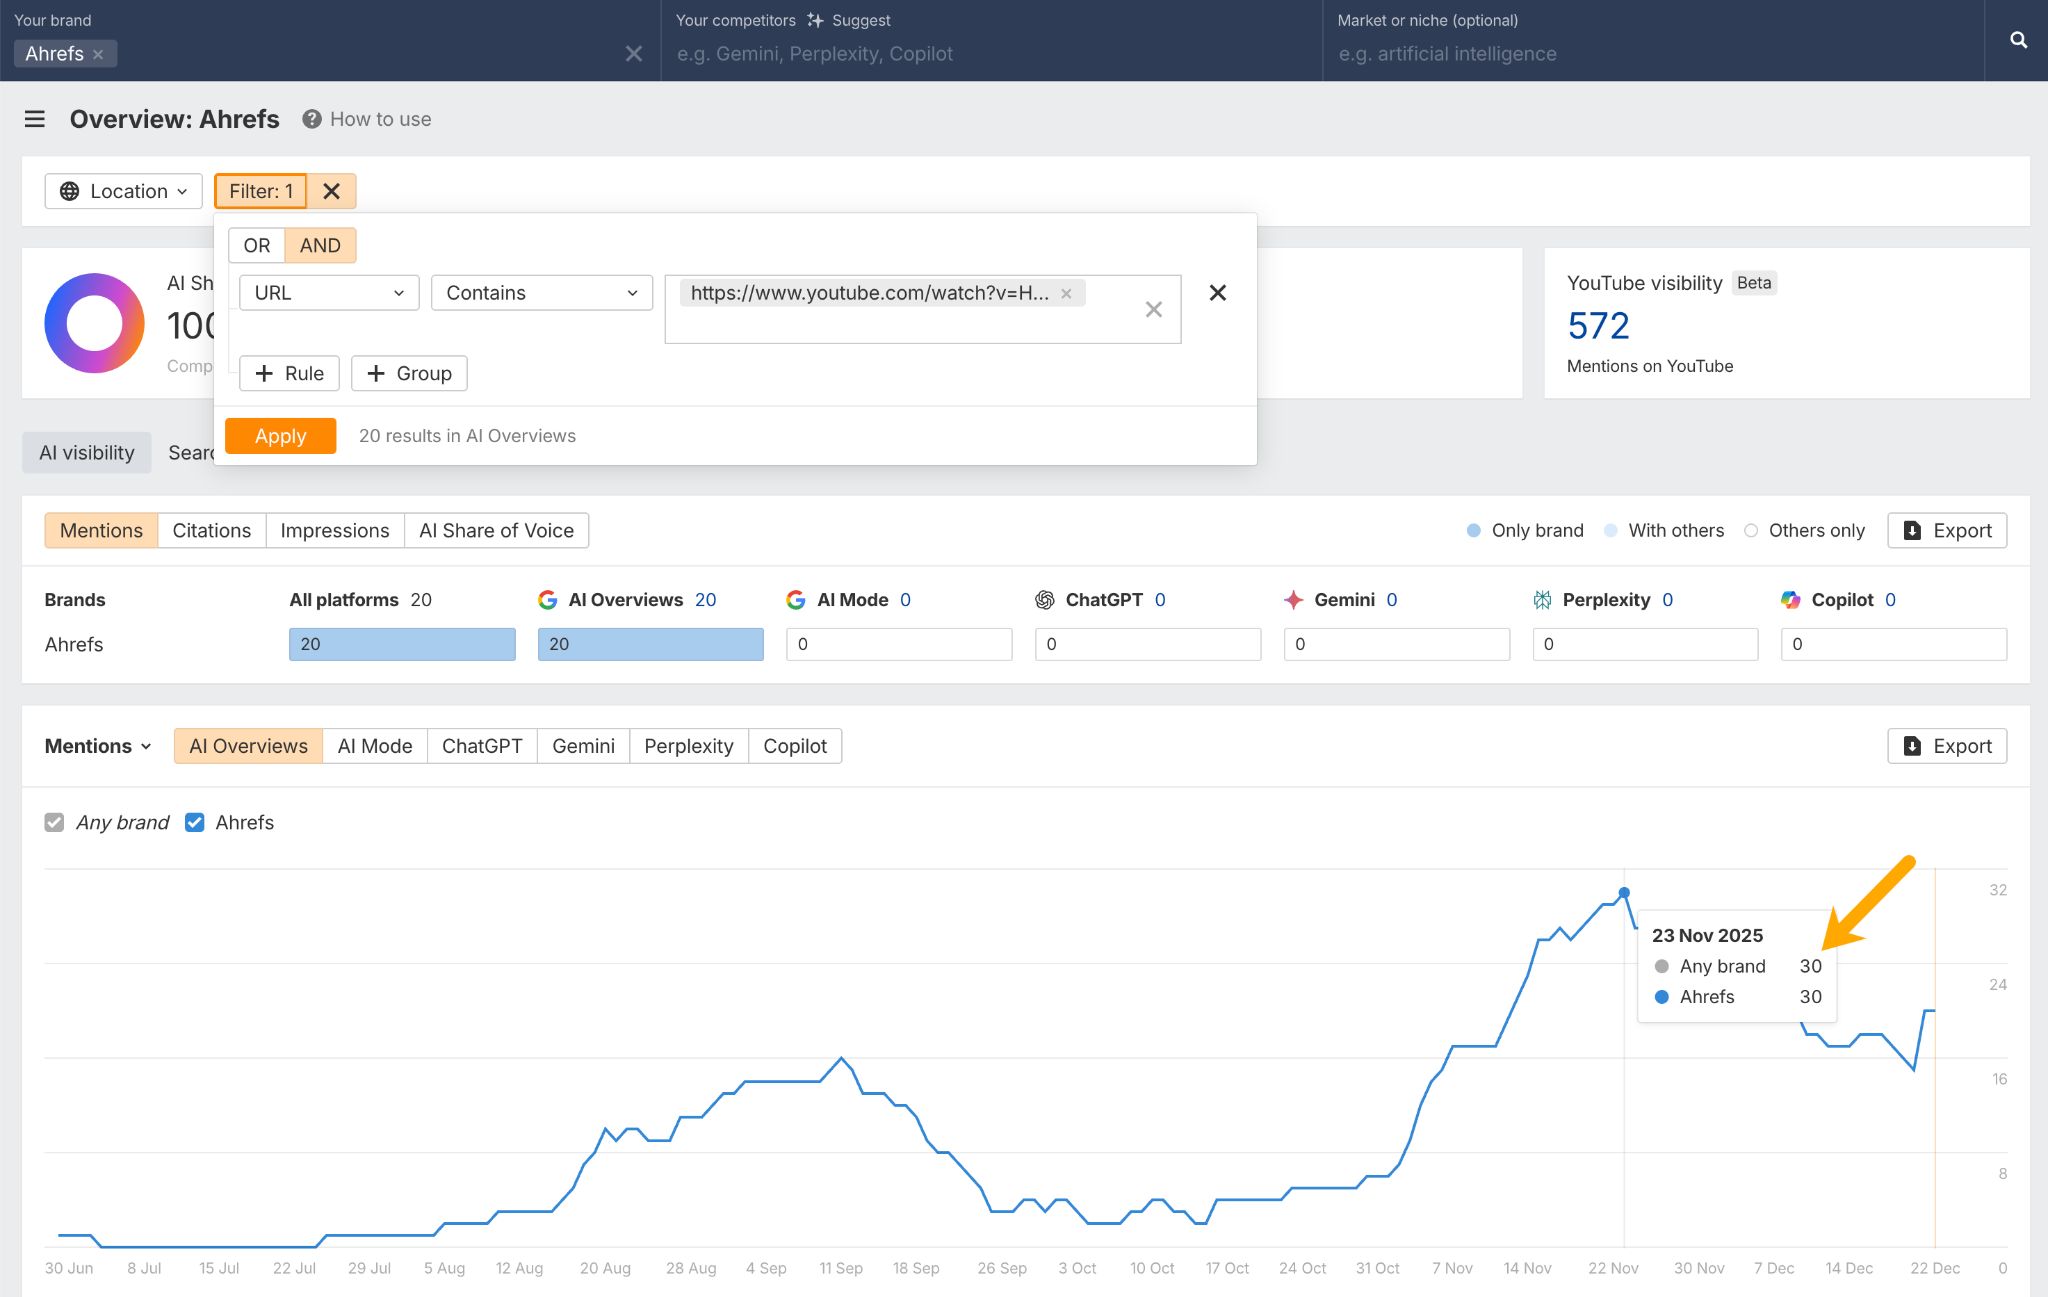
Task: Click the search icon in the top bar
Action: [2018, 40]
